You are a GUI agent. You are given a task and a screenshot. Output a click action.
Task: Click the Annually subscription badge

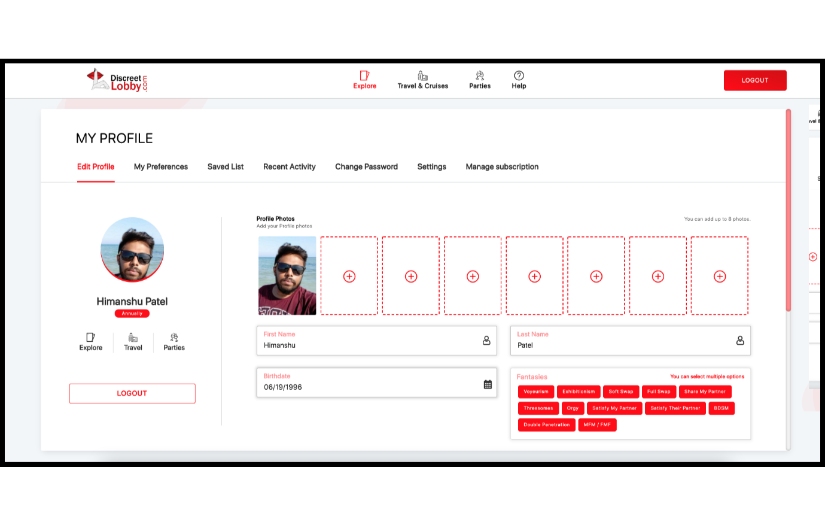coord(132,314)
